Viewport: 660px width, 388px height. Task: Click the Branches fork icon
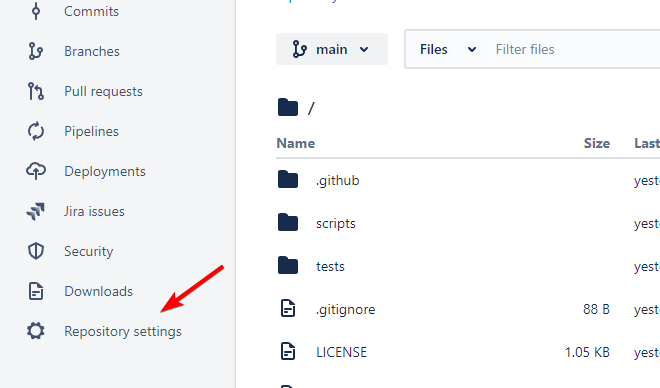point(36,51)
